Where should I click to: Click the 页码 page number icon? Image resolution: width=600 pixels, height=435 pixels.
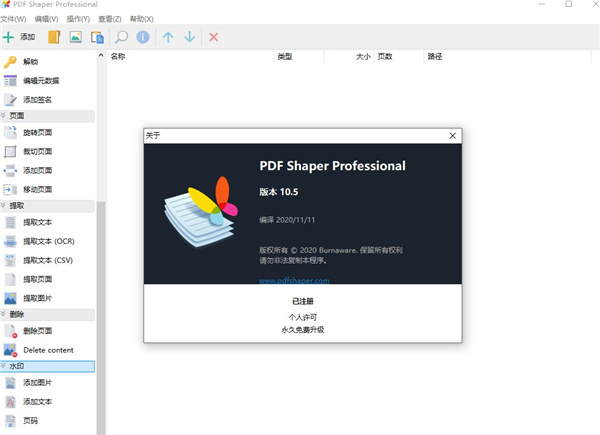[10, 421]
